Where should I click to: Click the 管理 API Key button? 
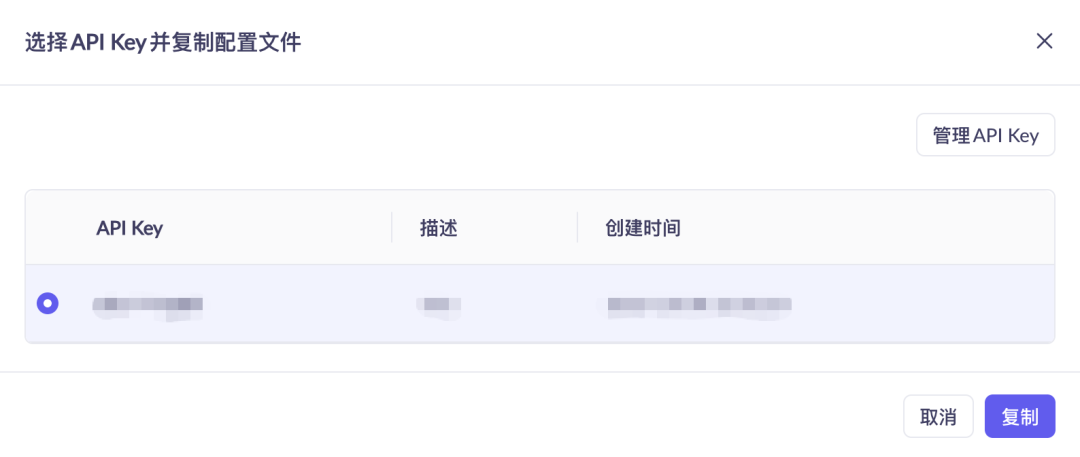click(x=985, y=135)
